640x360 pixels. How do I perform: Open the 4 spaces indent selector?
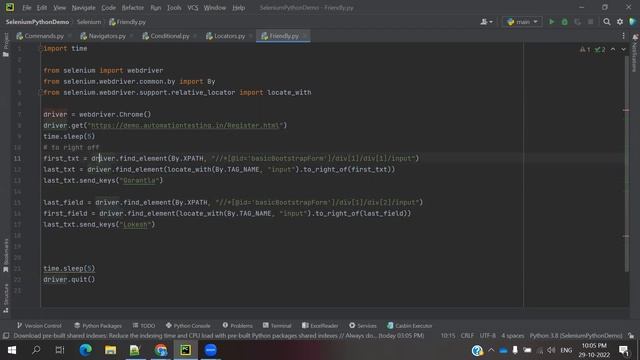pos(512,336)
